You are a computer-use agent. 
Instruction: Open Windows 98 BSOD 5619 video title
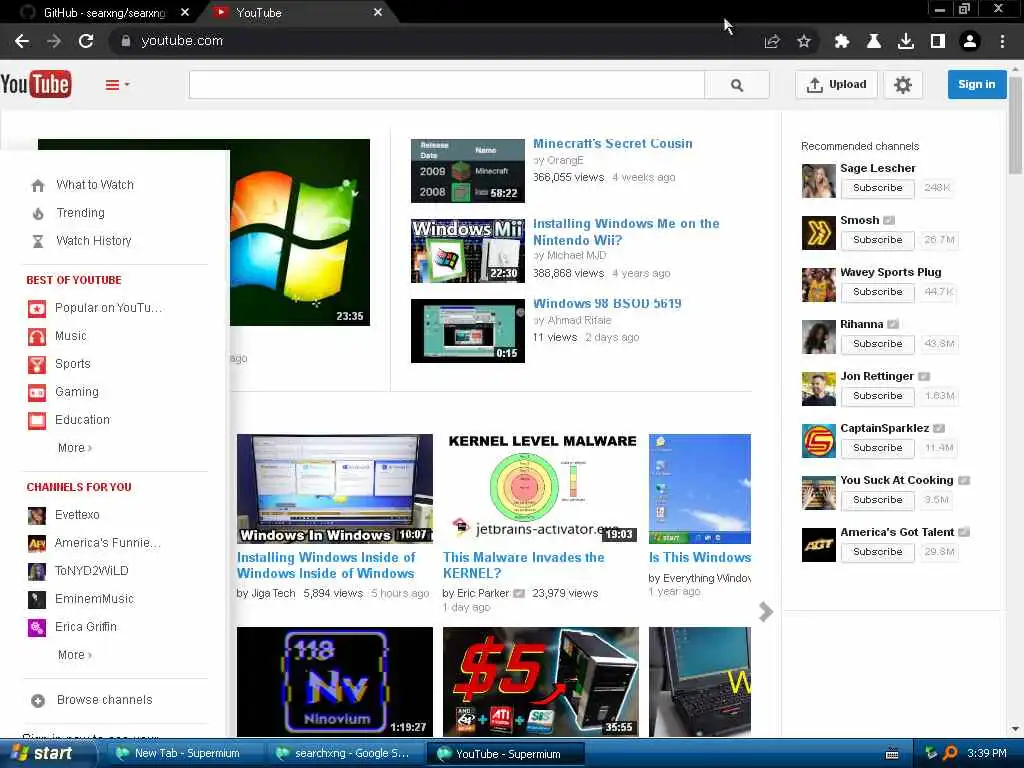coord(607,304)
